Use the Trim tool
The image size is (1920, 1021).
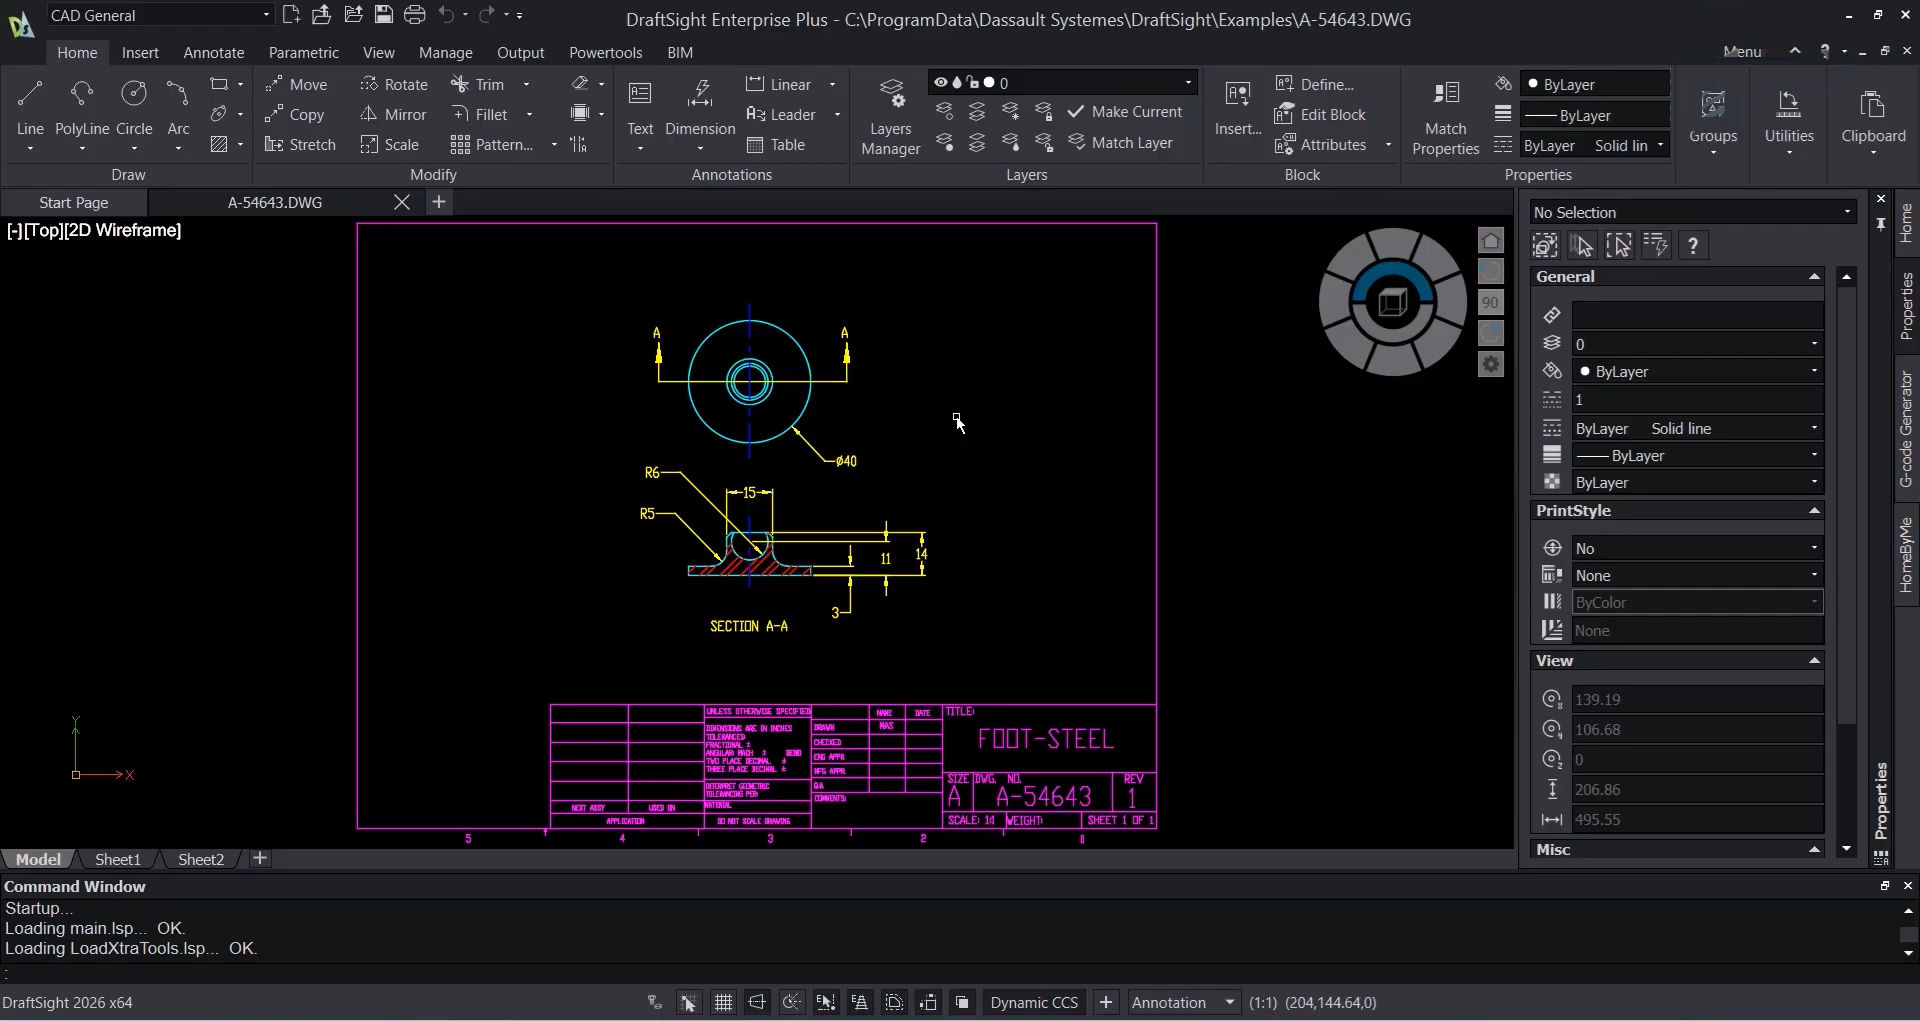coord(478,85)
